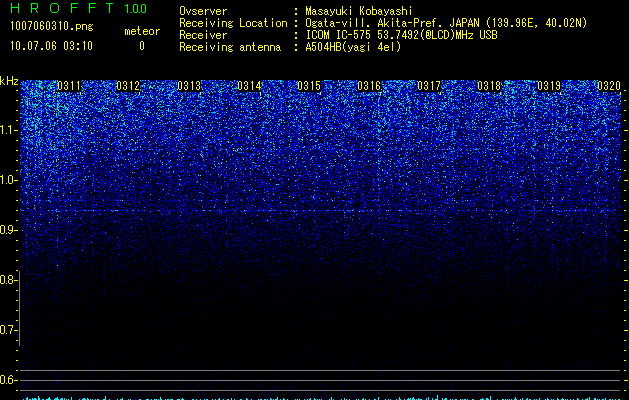Click the Receiving antenna label

230,47
